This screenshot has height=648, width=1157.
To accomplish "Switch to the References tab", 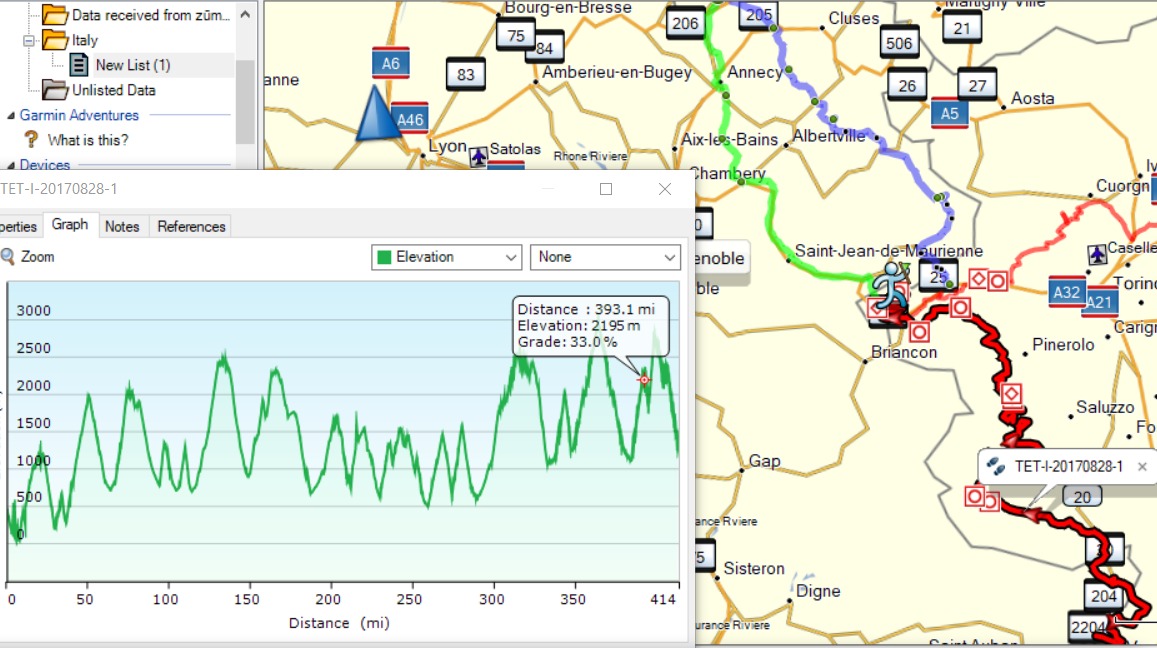I will pos(191,227).
